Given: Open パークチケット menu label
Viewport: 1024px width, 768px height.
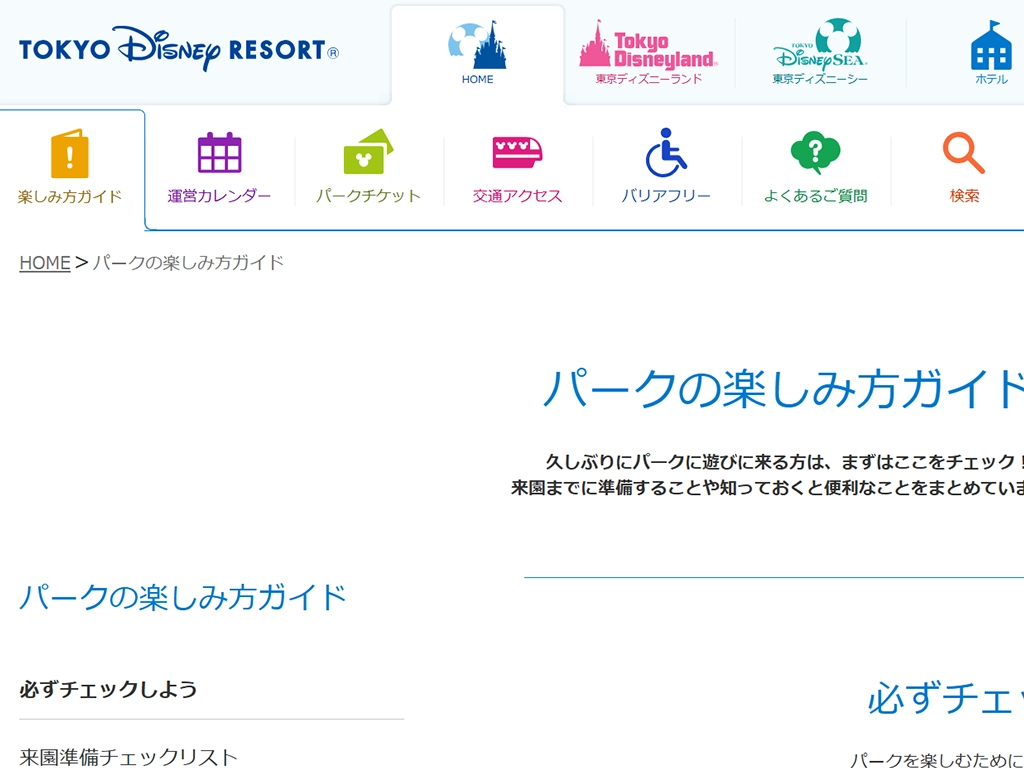Looking at the screenshot, I should [368, 196].
